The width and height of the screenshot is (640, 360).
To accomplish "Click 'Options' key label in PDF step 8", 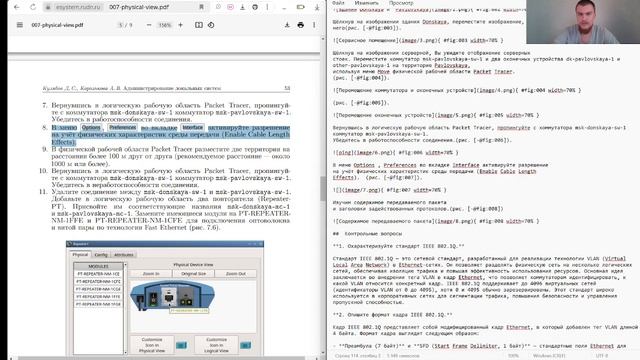I will (x=91, y=128).
